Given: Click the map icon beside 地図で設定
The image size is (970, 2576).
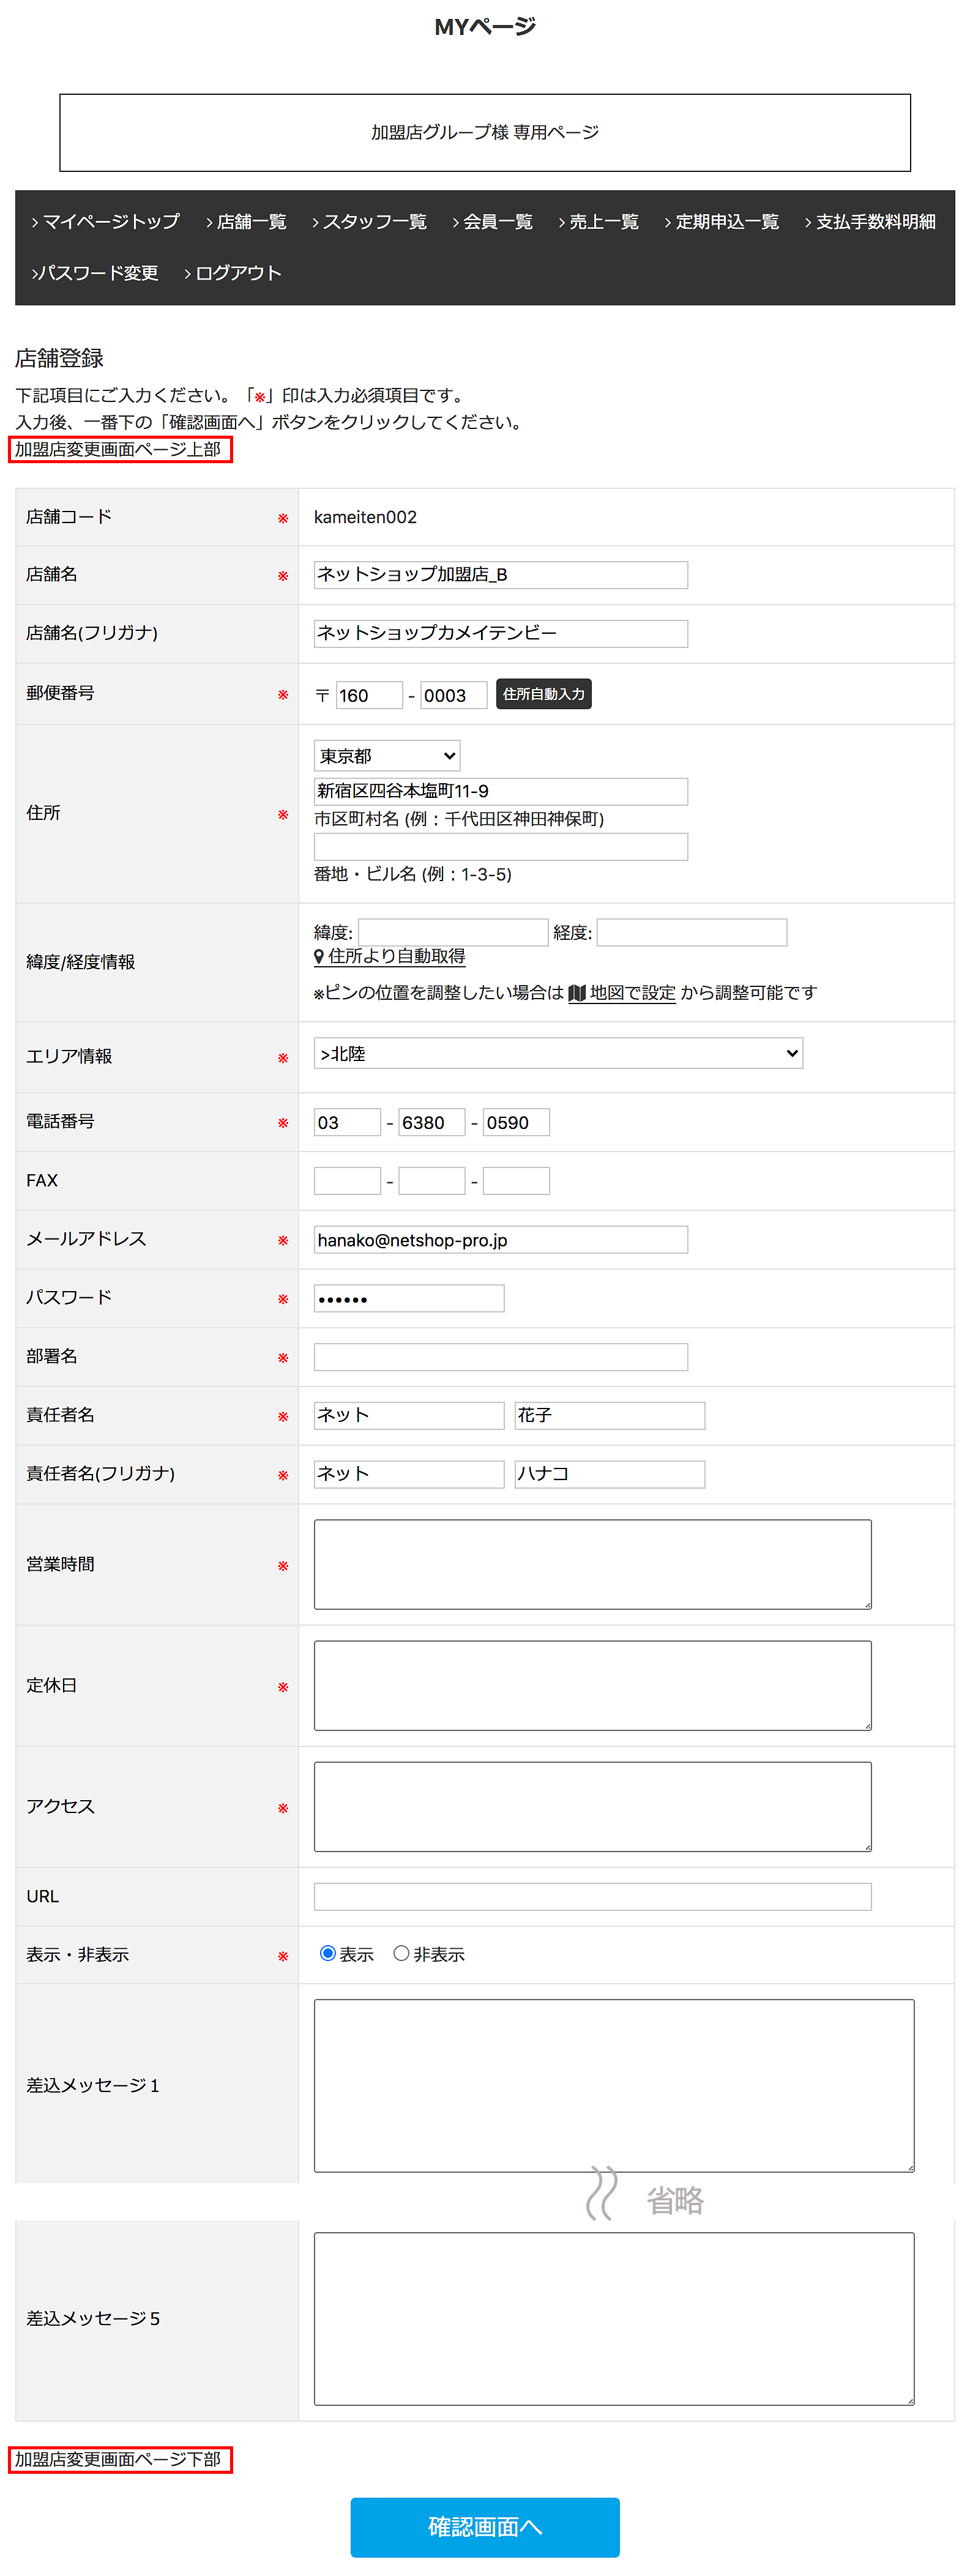Looking at the screenshot, I should pyautogui.click(x=577, y=993).
